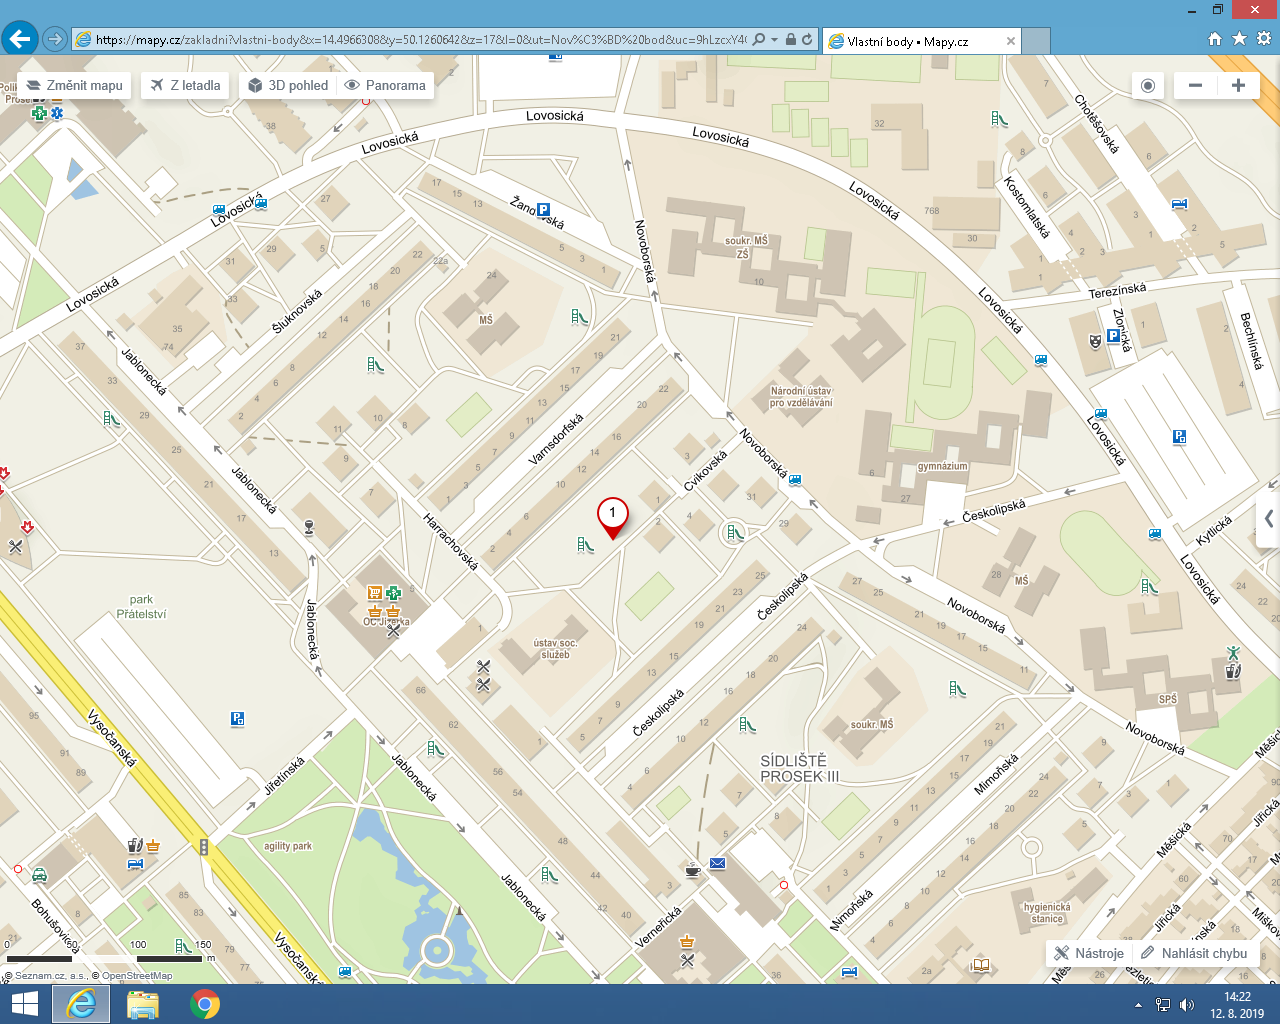The image size is (1280, 1024).
Task: Open the OpenStreetMap attribution link
Action: [137, 976]
